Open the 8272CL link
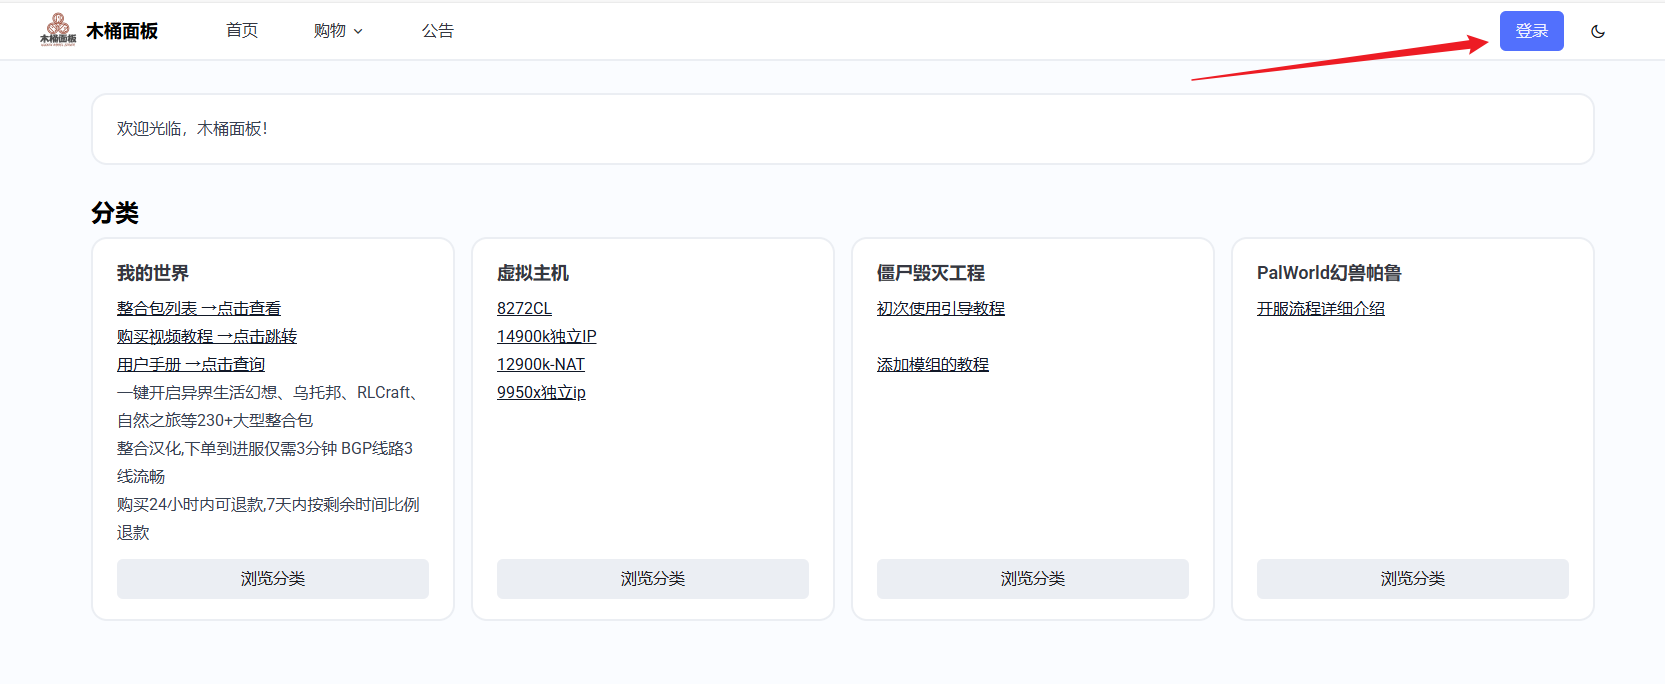The width and height of the screenshot is (1665, 684). (524, 309)
